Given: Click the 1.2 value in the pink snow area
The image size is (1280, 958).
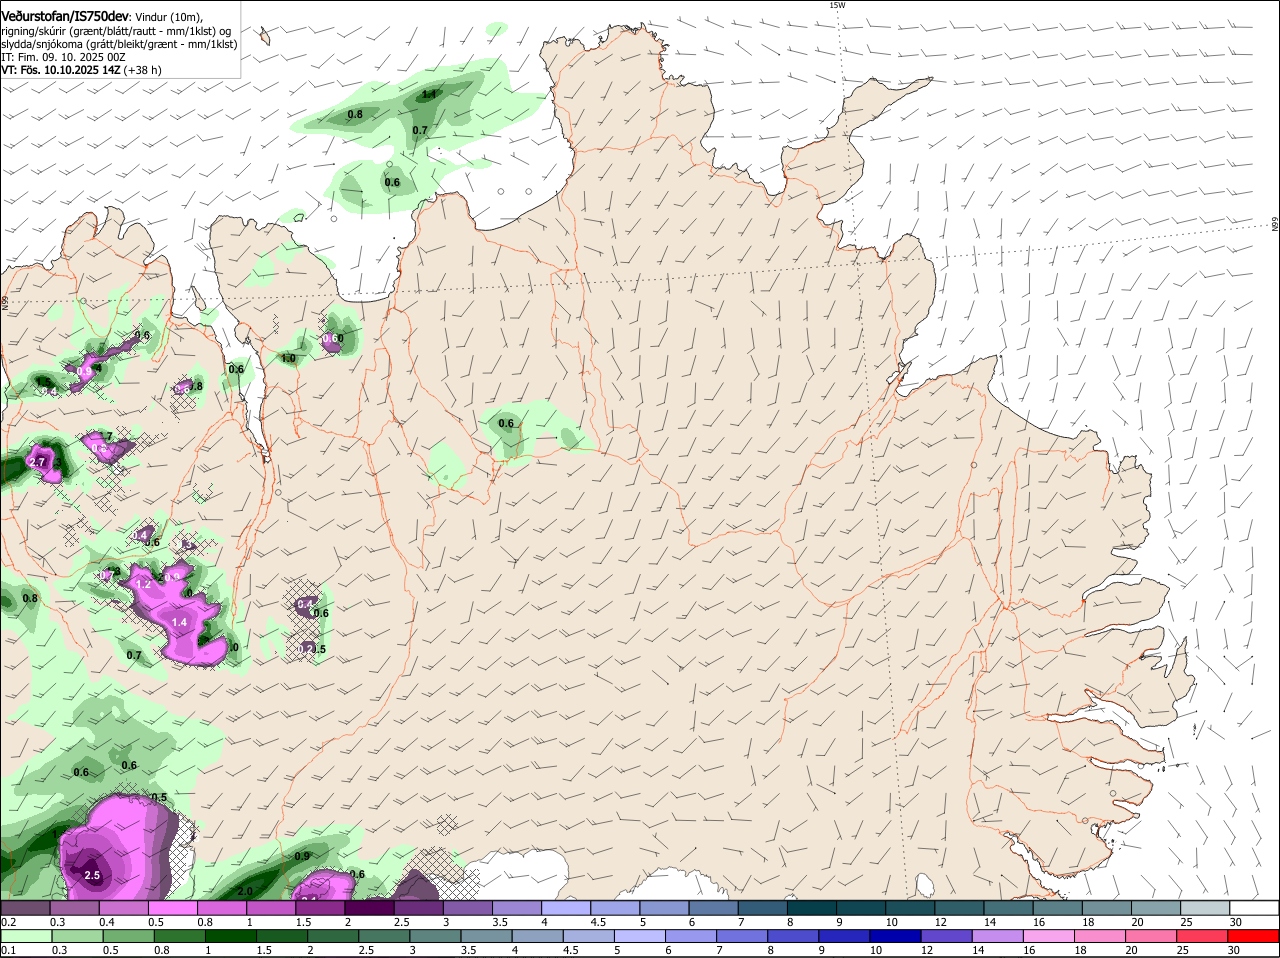Looking at the screenshot, I should click(x=143, y=584).
